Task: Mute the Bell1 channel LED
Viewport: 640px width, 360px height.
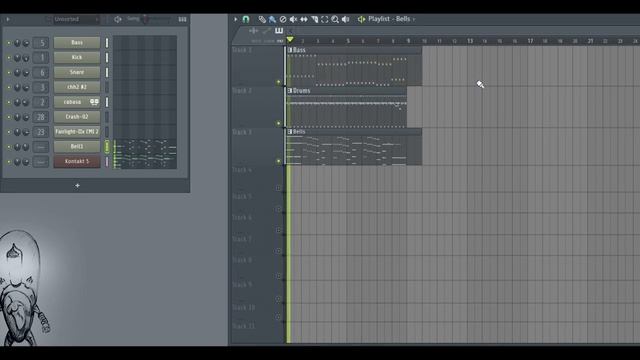Action: [9, 147]
